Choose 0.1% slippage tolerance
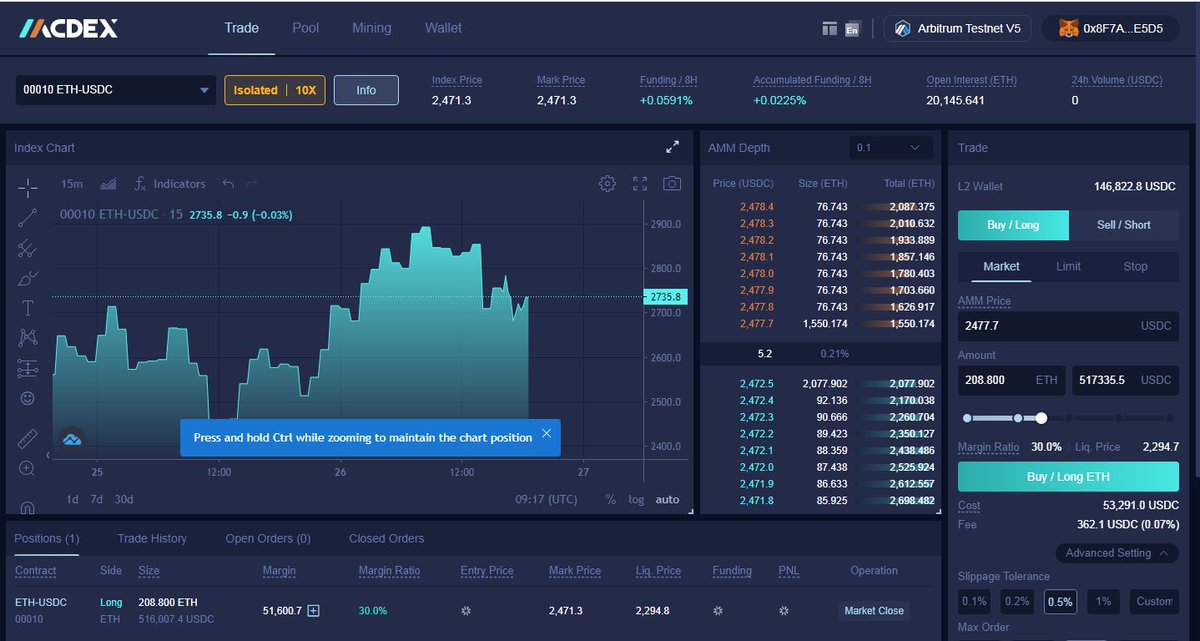This screenshot has width=1200, height=641. point(974,601)
